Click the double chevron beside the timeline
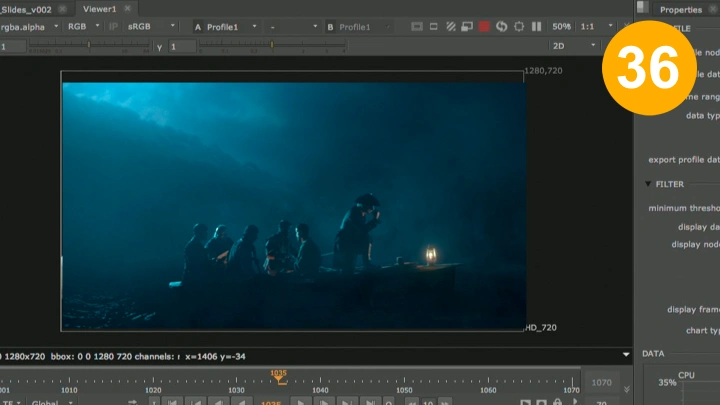This screenshot has height=405, width=720. coord(627,389)
